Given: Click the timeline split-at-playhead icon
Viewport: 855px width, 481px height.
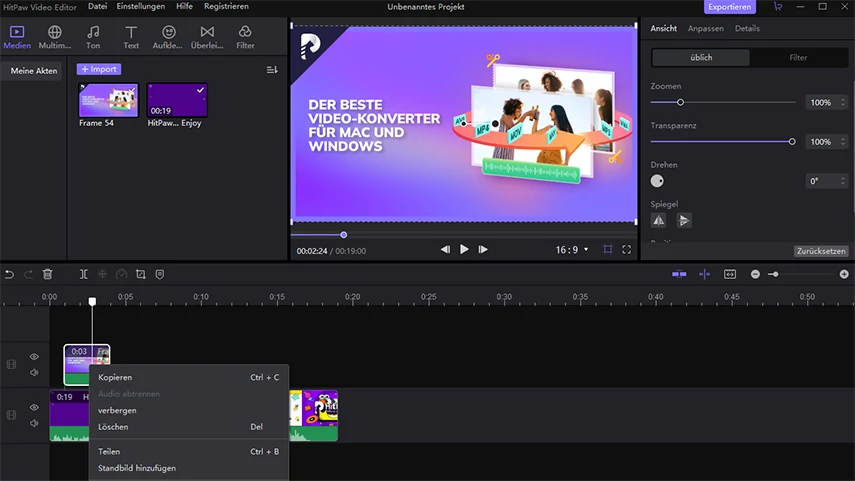Looking at the screenshot, I should click(705, 274).
